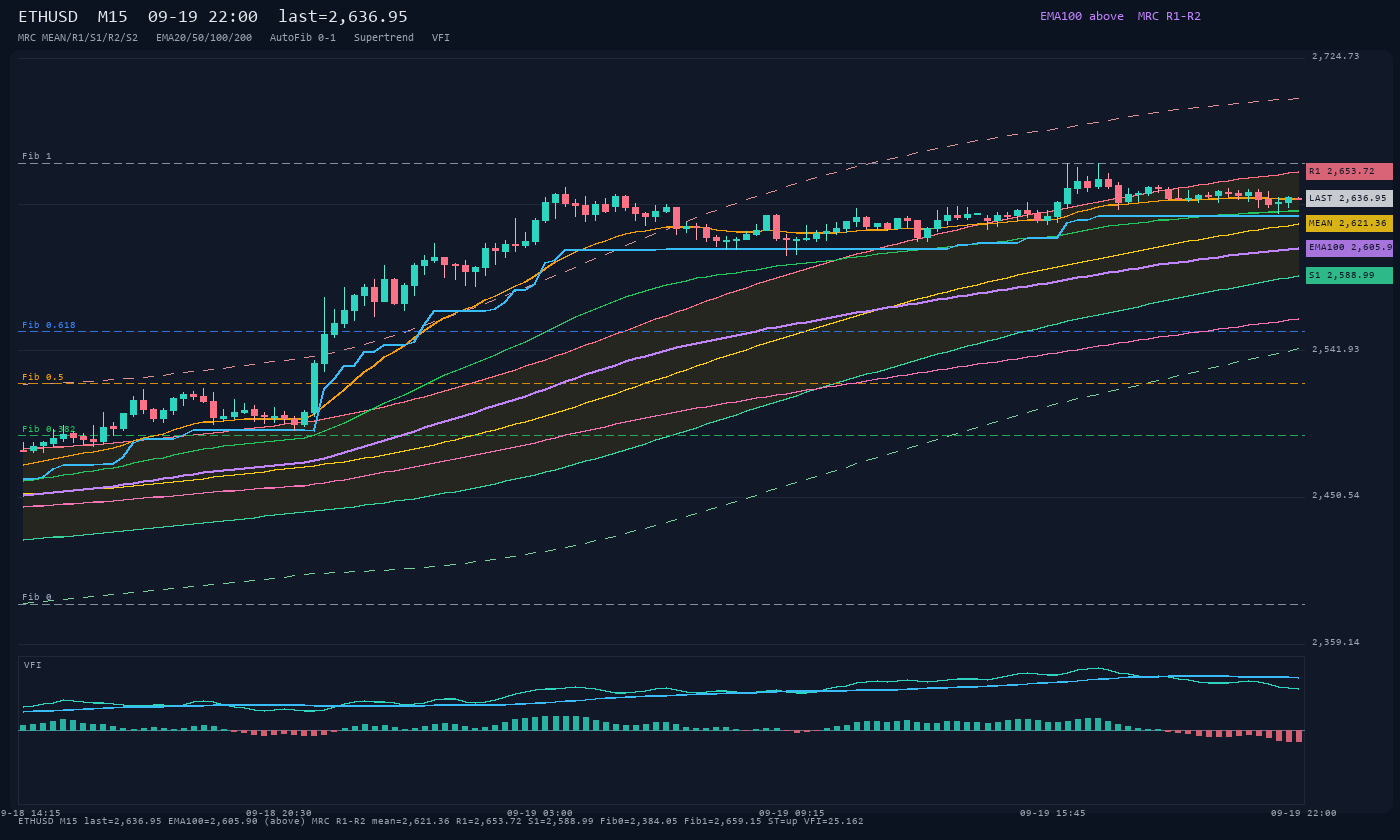Image resolution: width=1400 pixels, height=840 pixels.
Task: Click the VFI legend entry in header
Action: pos(441,37)
